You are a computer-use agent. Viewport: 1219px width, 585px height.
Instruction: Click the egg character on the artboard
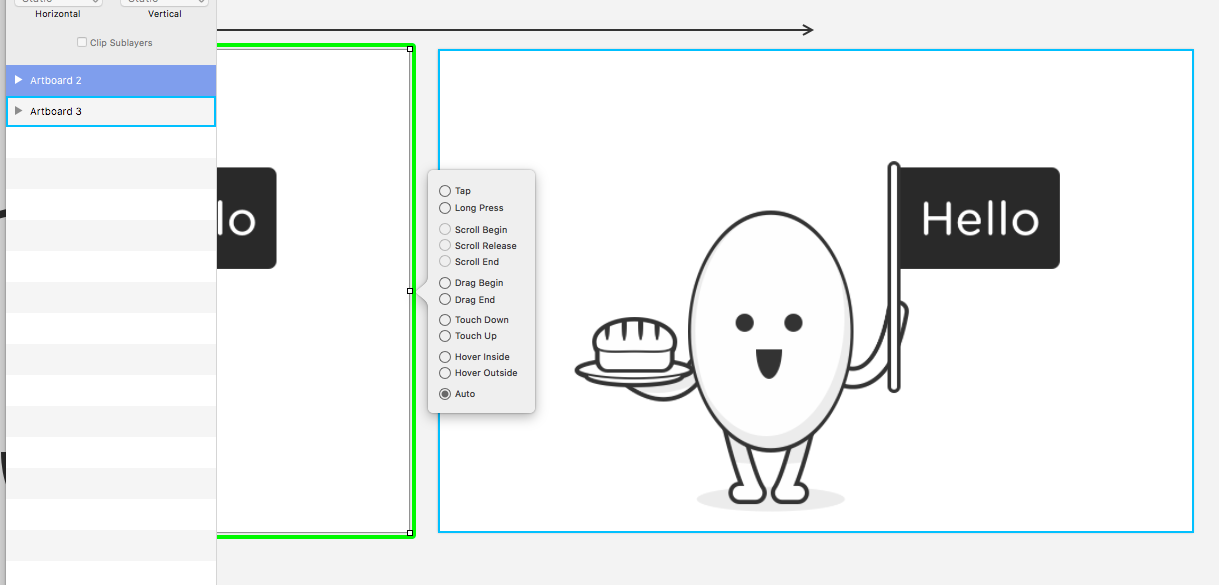pyautogui.click(x=769, y=333)
